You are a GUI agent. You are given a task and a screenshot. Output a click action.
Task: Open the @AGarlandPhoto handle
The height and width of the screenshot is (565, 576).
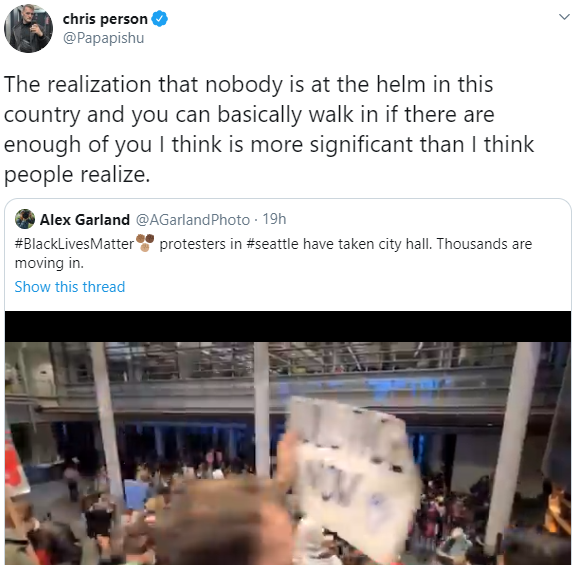193,220
